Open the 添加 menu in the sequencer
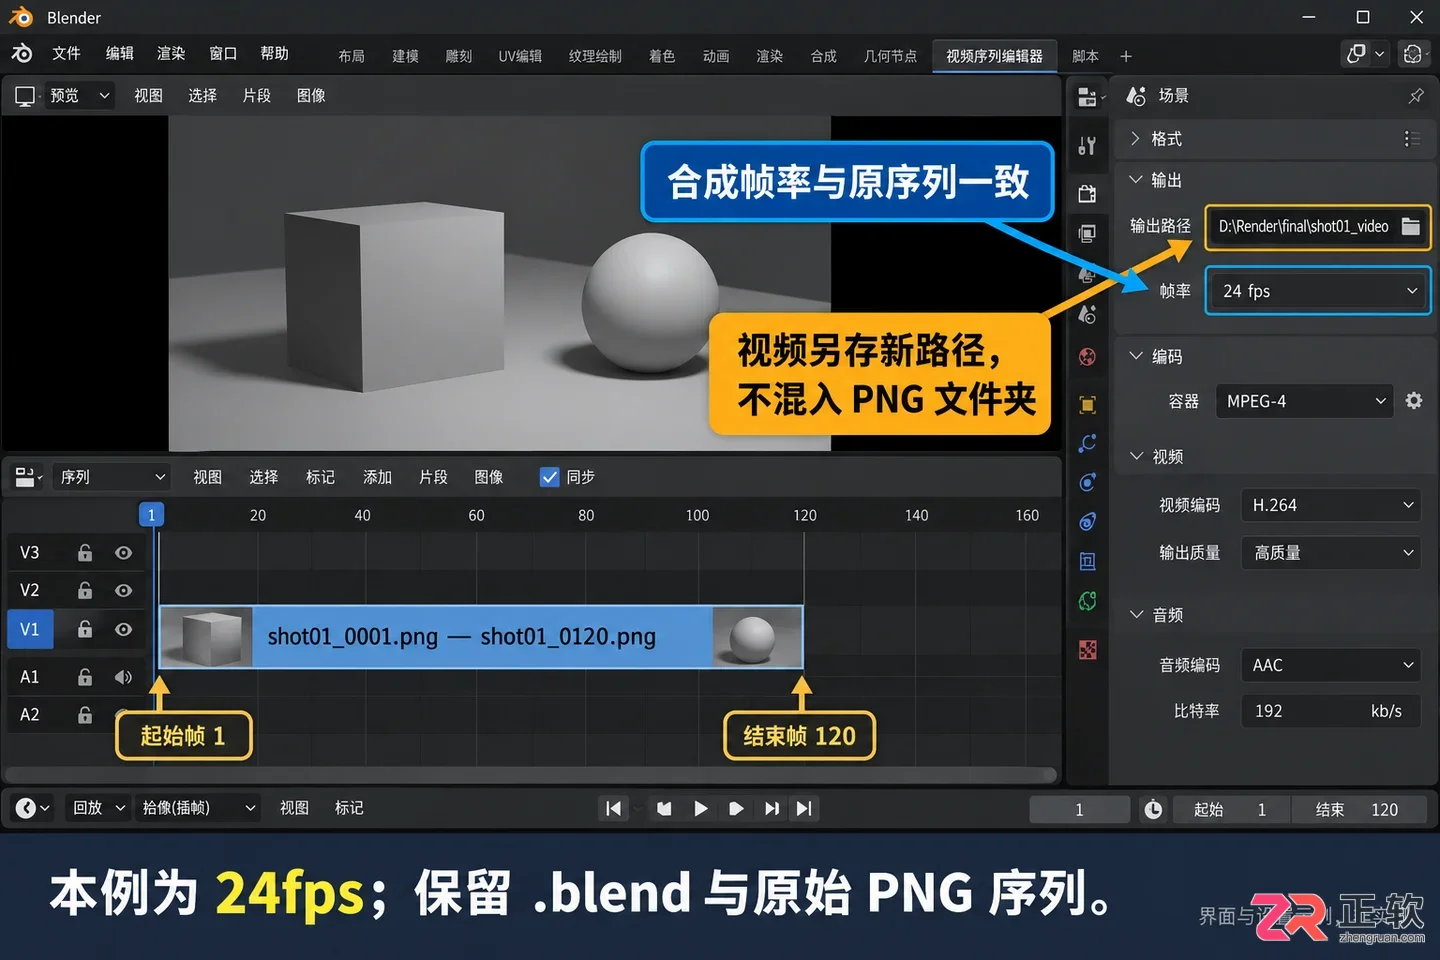Viewport: 1440px width, 960px height. click(377, 477)
